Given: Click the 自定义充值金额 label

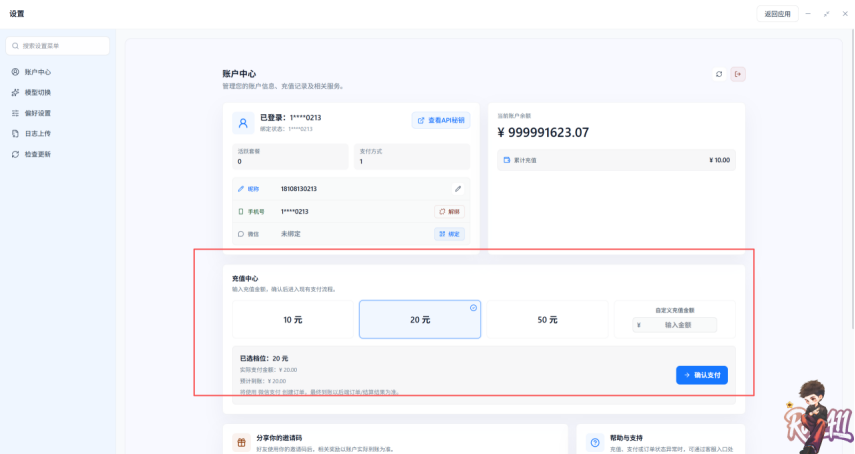Looking at the screenshot, I should tap(675, 310).
